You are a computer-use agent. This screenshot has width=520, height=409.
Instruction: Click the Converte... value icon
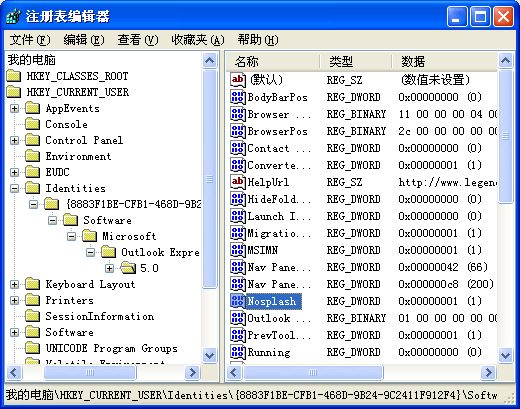(238, 165)
